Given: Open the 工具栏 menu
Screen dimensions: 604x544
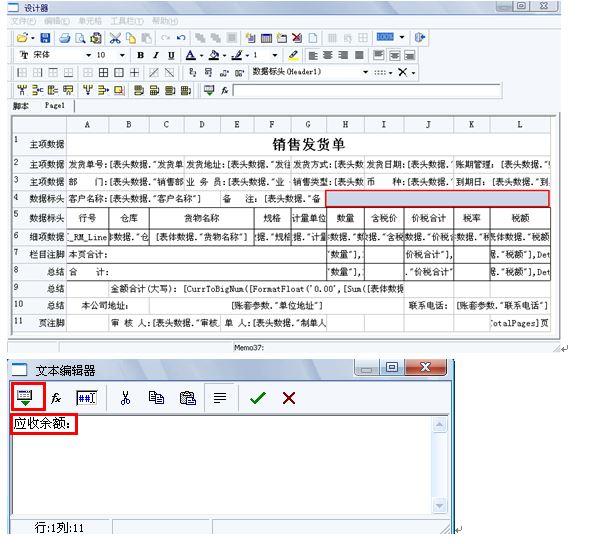Looking at the screenshot, I should coord(127,21).
